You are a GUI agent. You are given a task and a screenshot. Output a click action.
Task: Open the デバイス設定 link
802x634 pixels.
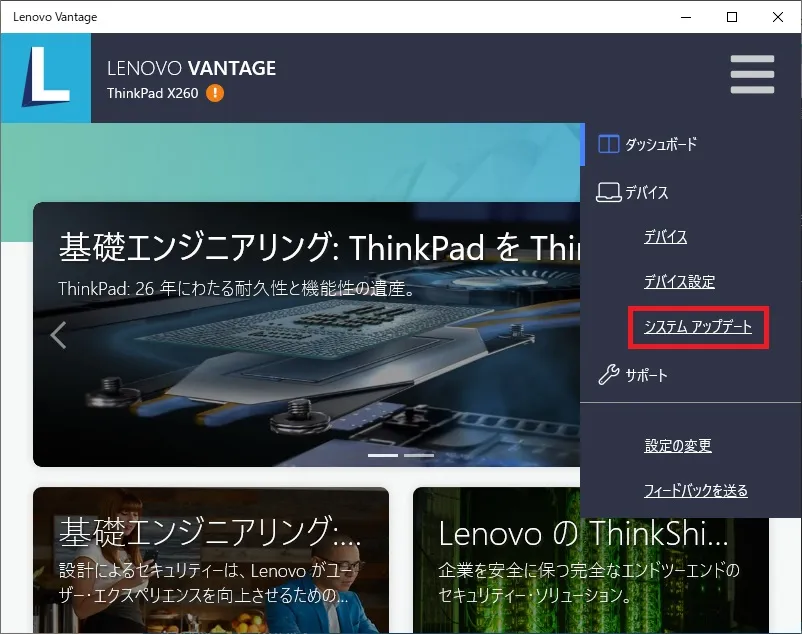point(679,282)
